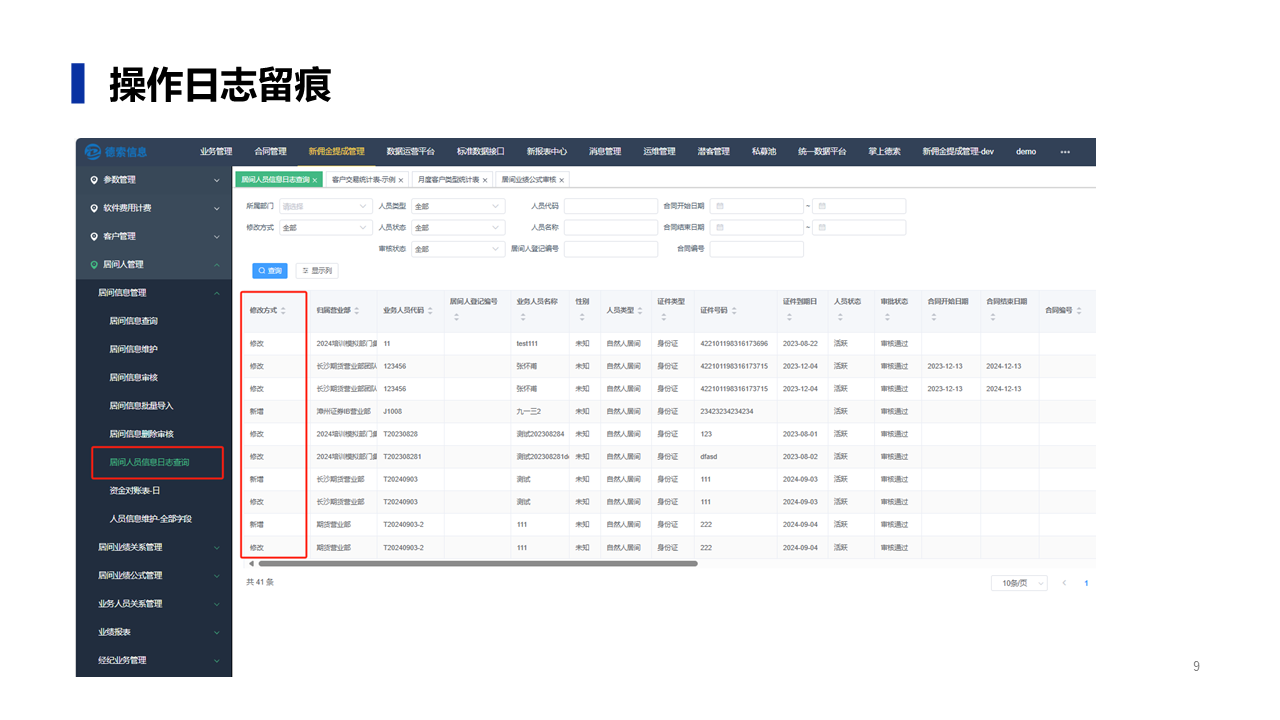The width and height of the screenshot is (1280, 720).
Task: Open the 修改方式 filter dropdown
Action: click(325, 227)
